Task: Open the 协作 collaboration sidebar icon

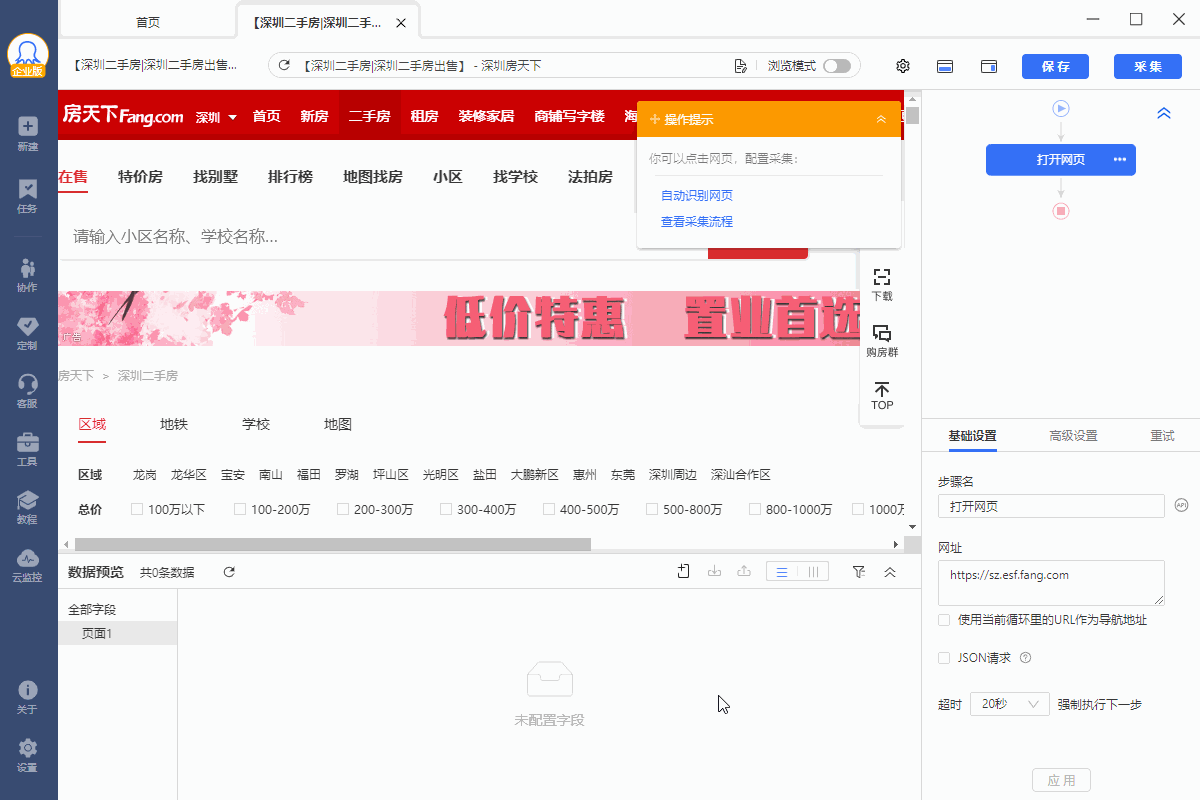Action: click(28, 275)
